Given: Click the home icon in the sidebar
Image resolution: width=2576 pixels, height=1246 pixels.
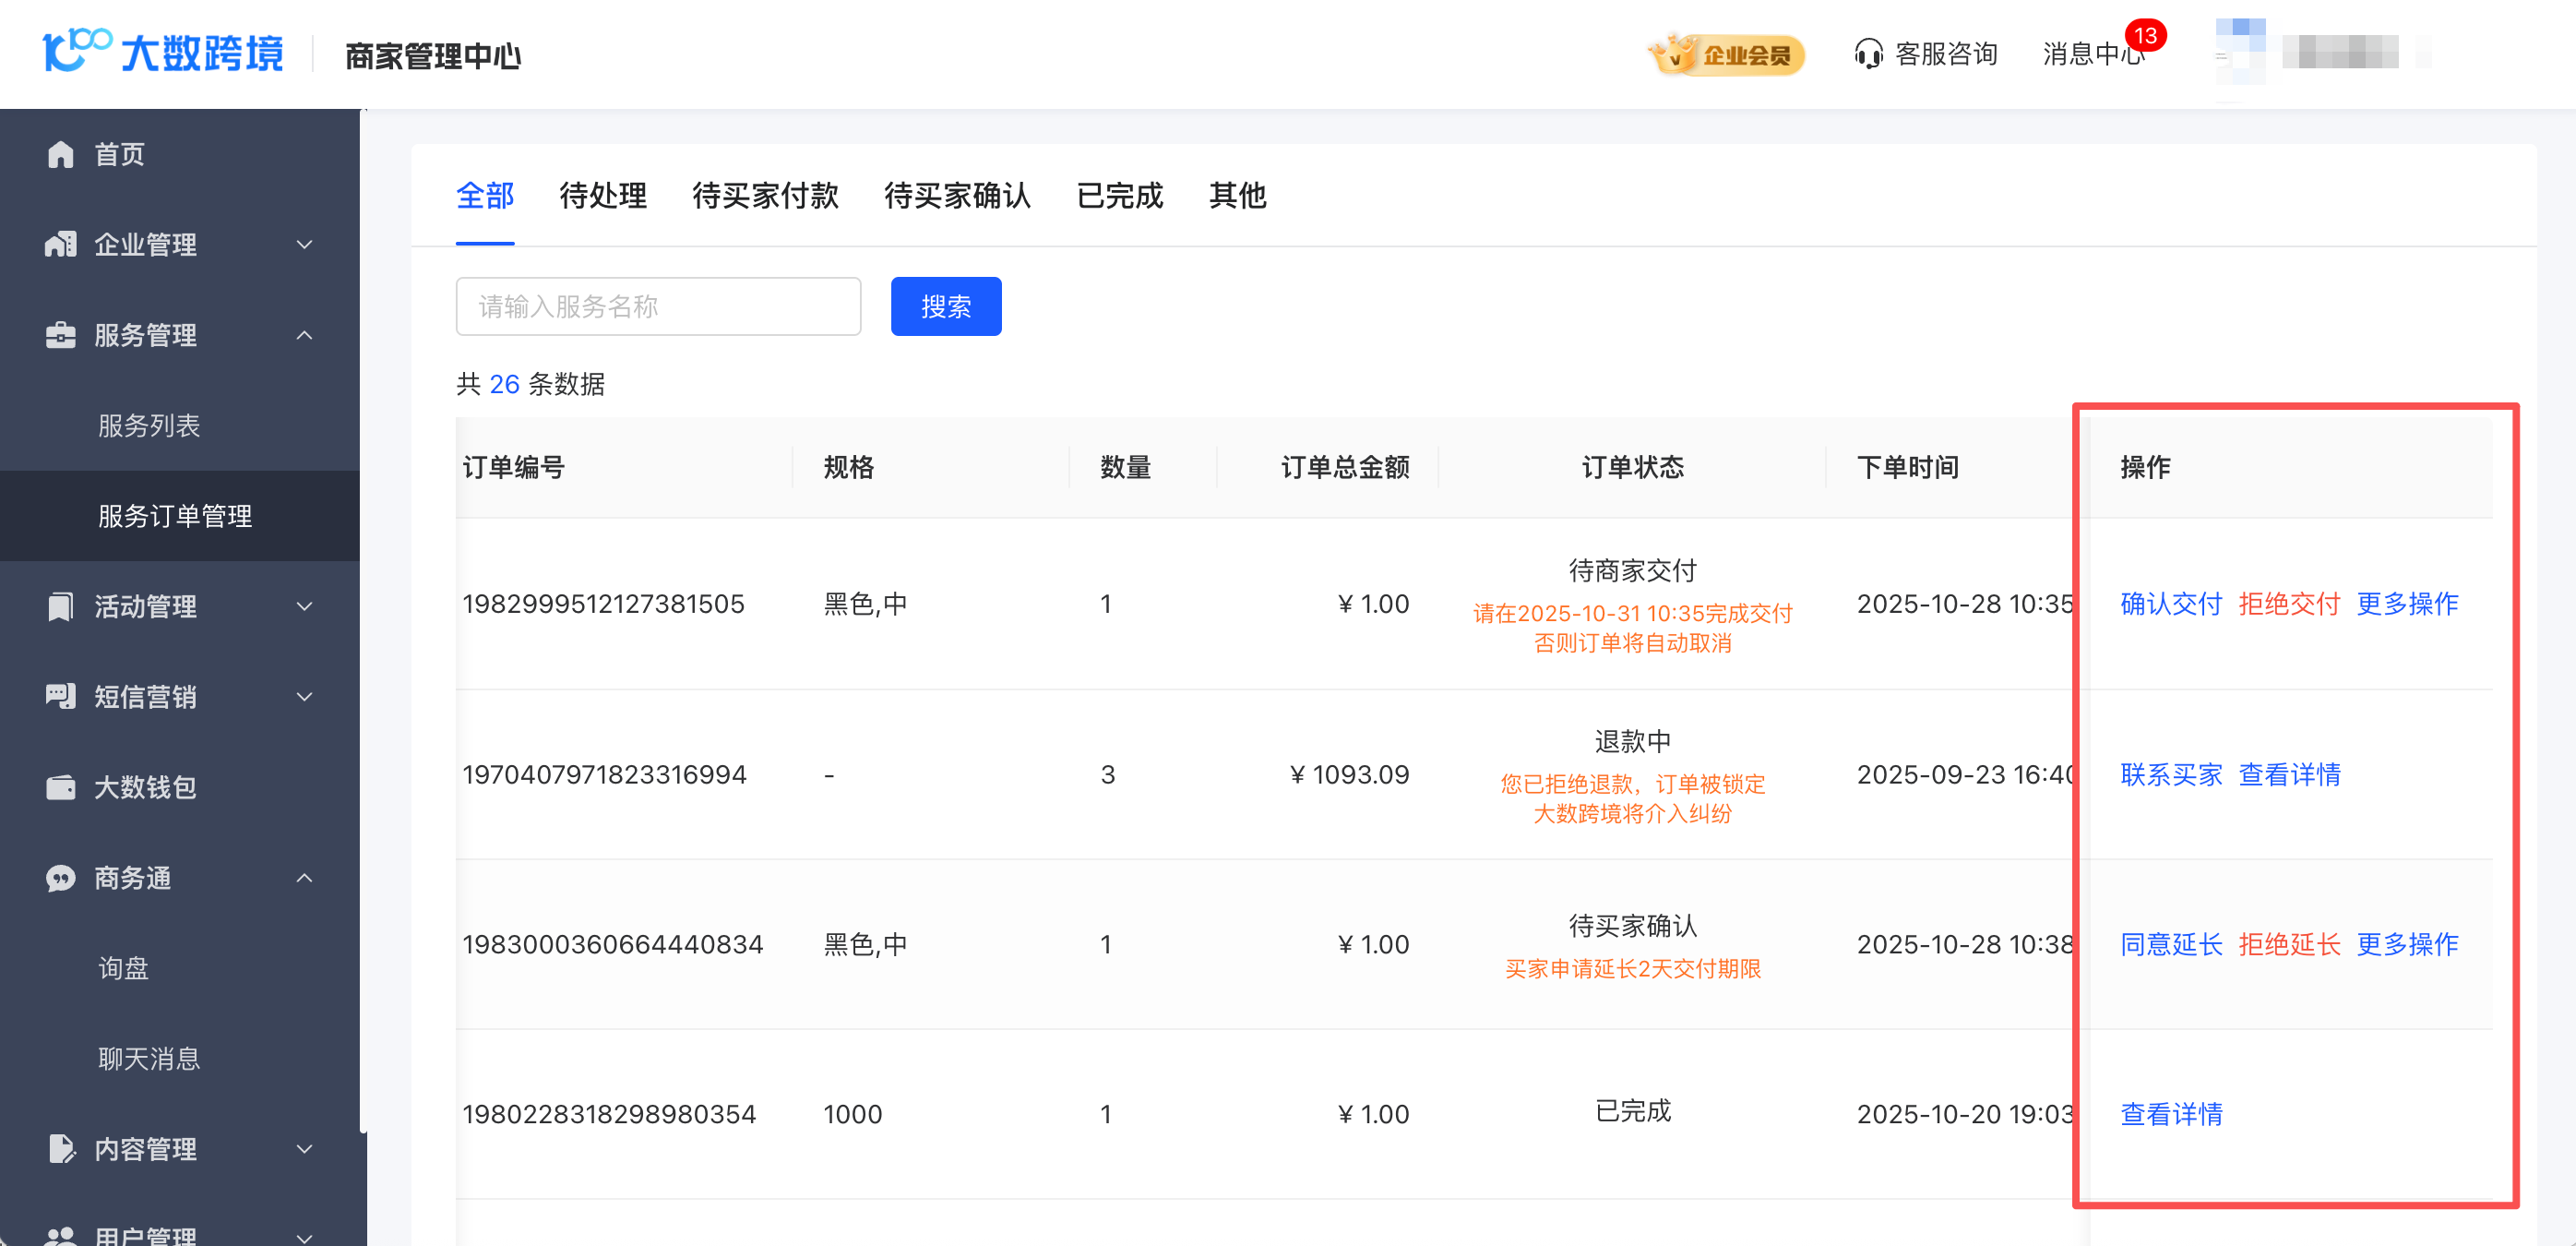Looking at the screenshot, I should [x=60, y=154].
